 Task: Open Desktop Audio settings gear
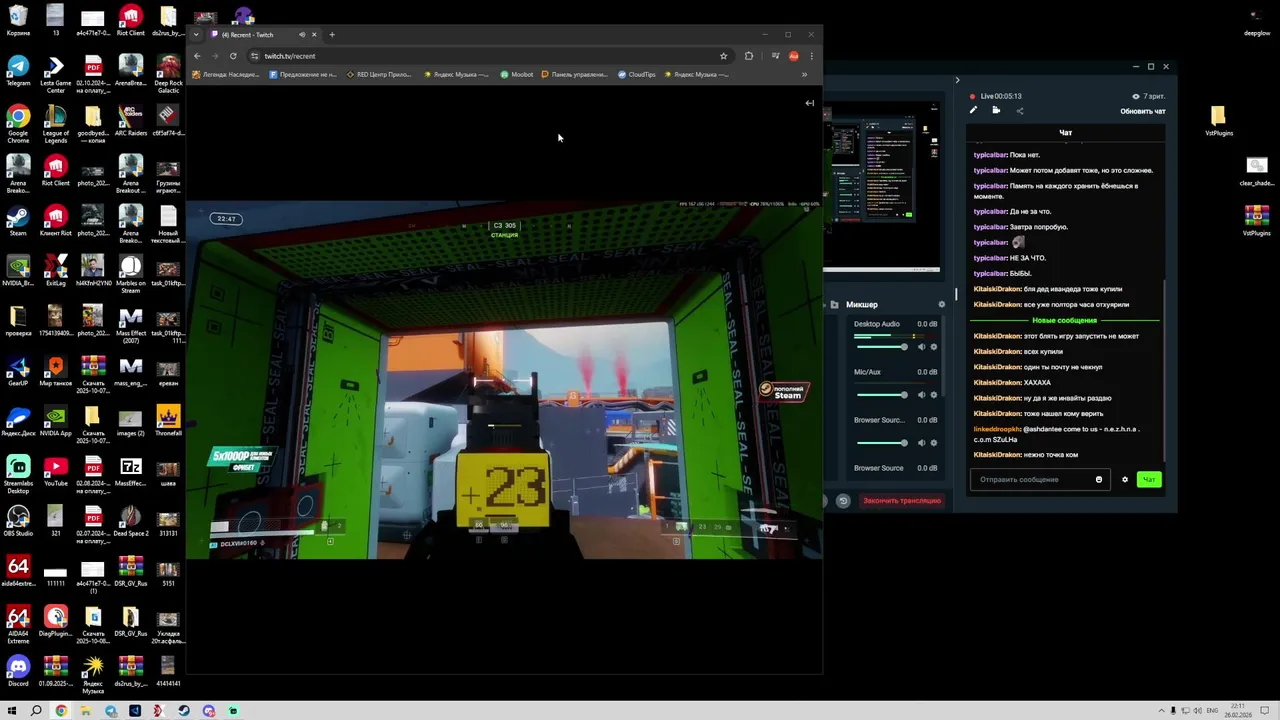point(934,347)
